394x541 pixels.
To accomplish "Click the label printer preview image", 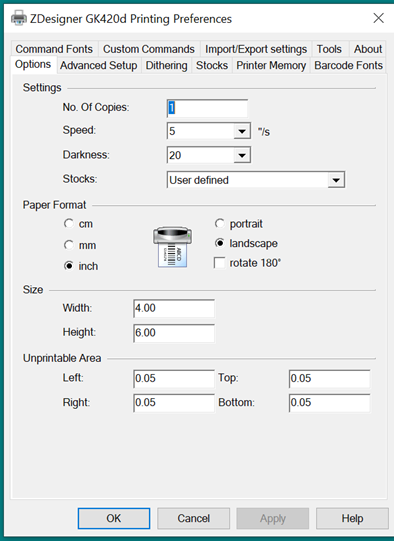I will 173,247.
